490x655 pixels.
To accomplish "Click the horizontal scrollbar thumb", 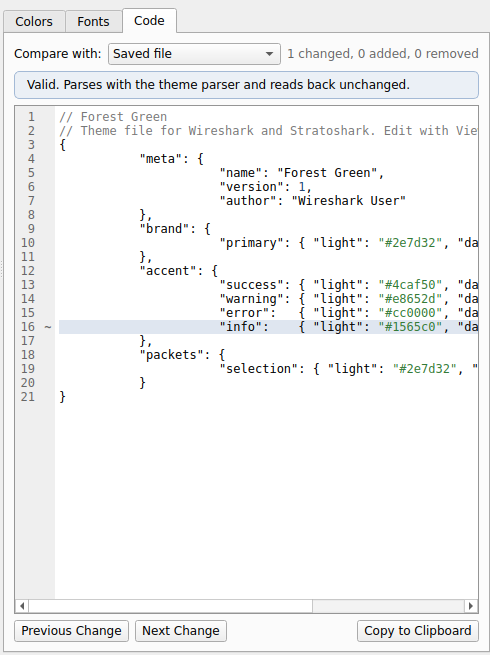I will [170, 606].
